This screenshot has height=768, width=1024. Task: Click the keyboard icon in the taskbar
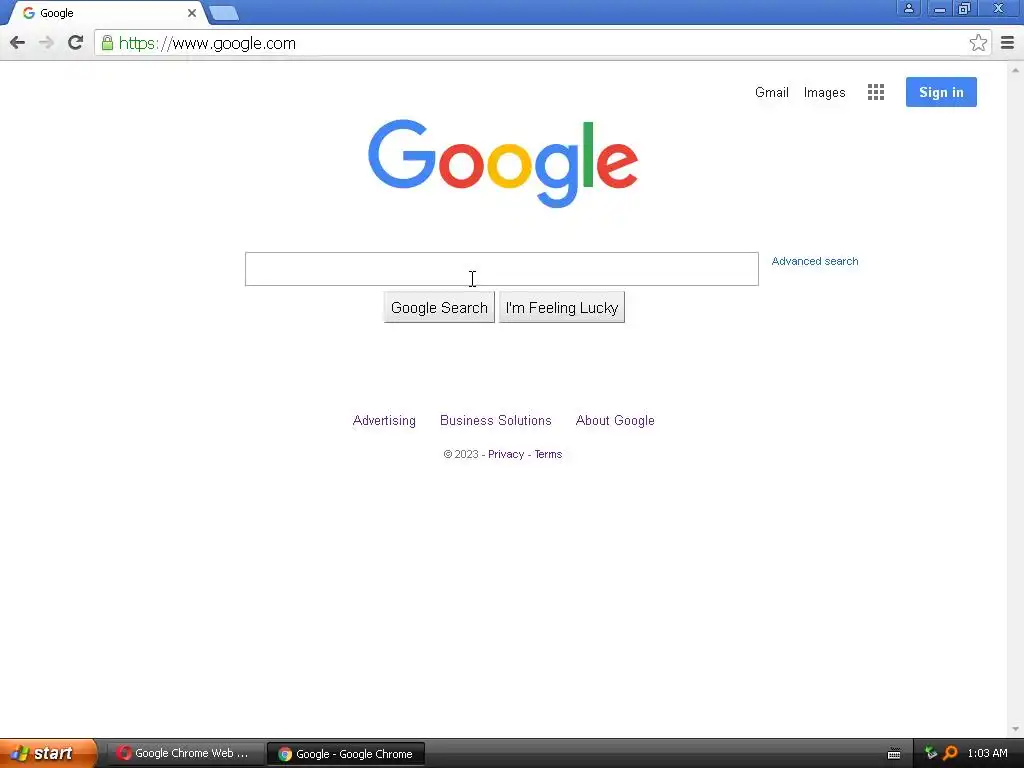click(894, 754)
